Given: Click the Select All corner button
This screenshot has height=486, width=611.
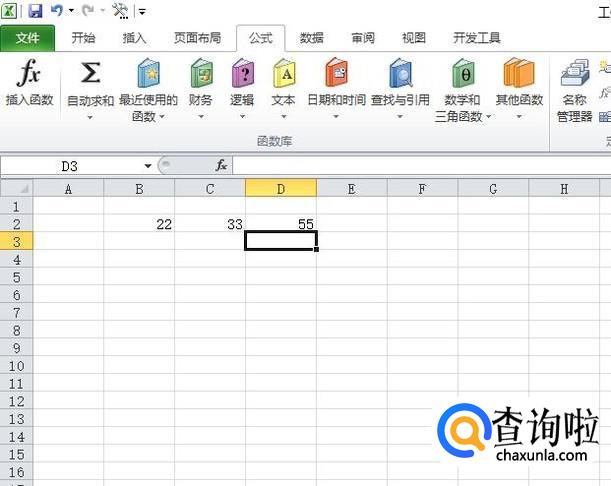Looking at the screenshot, I should (x=17, y=189).
